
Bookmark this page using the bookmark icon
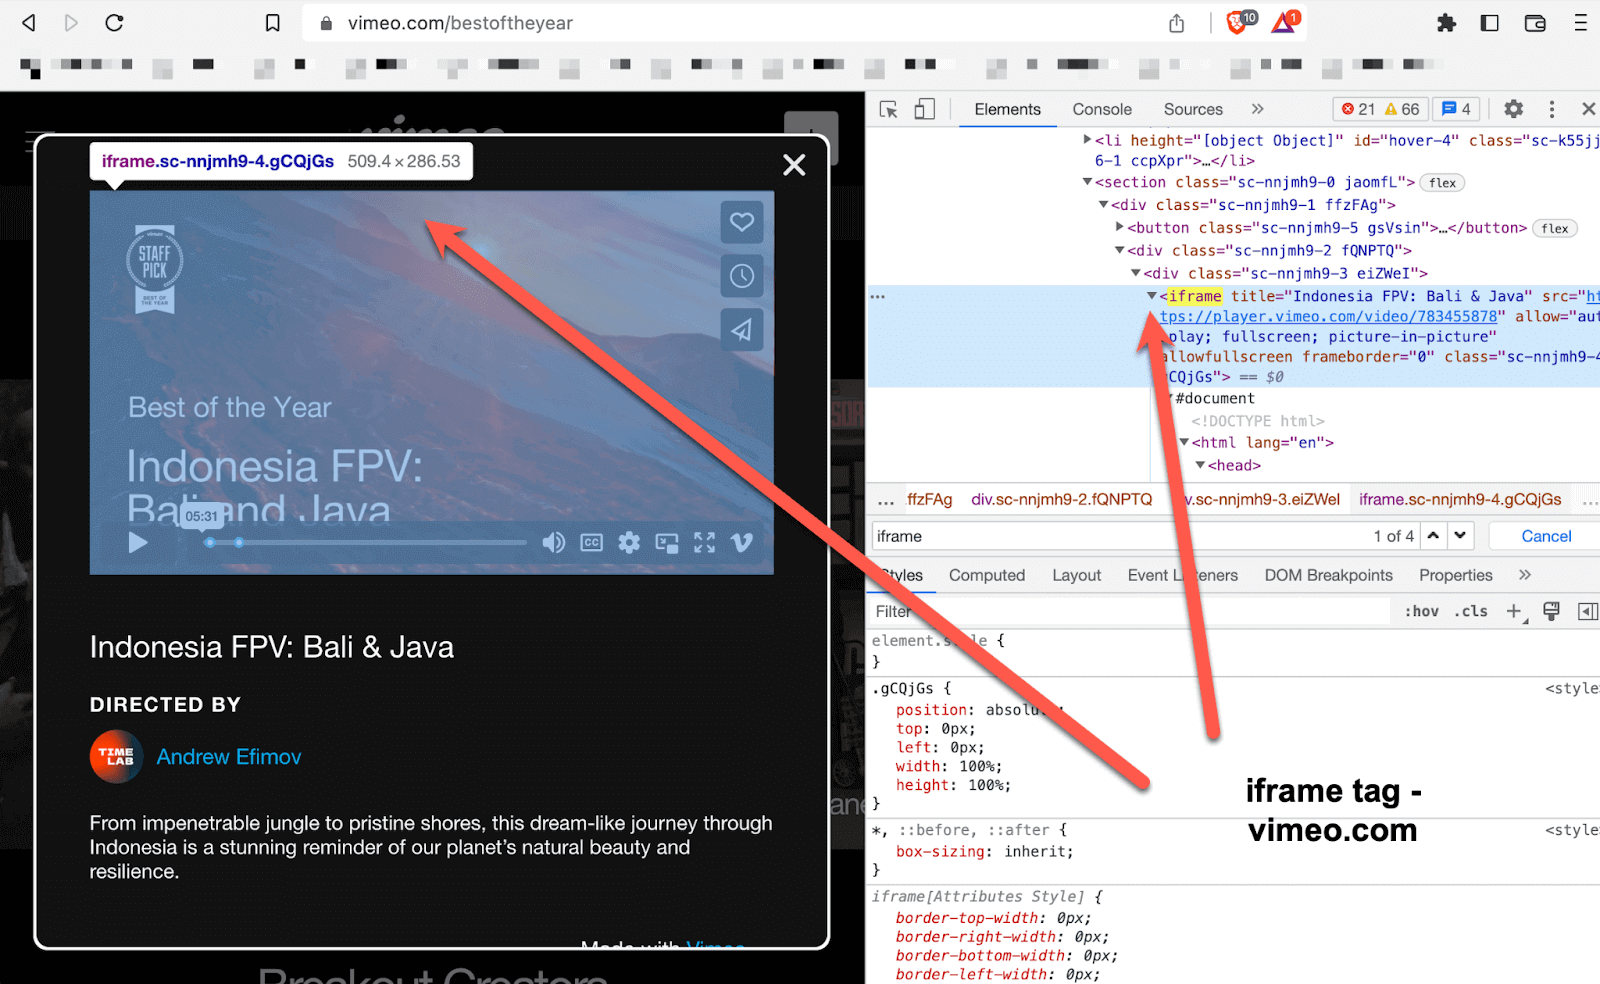272,23
